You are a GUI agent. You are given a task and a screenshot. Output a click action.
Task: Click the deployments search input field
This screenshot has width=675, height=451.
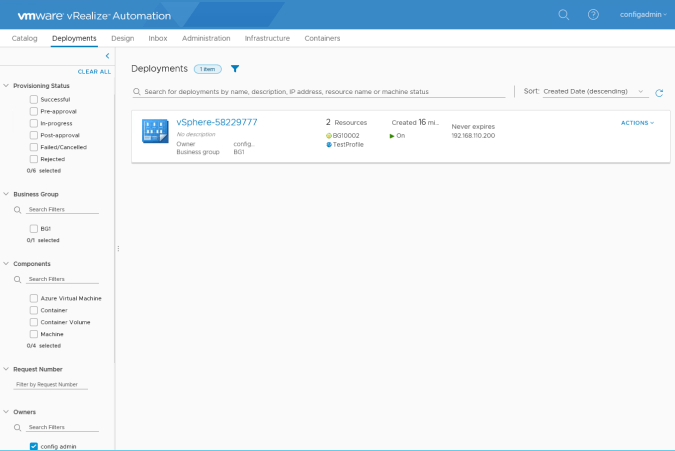click(319, 92)
